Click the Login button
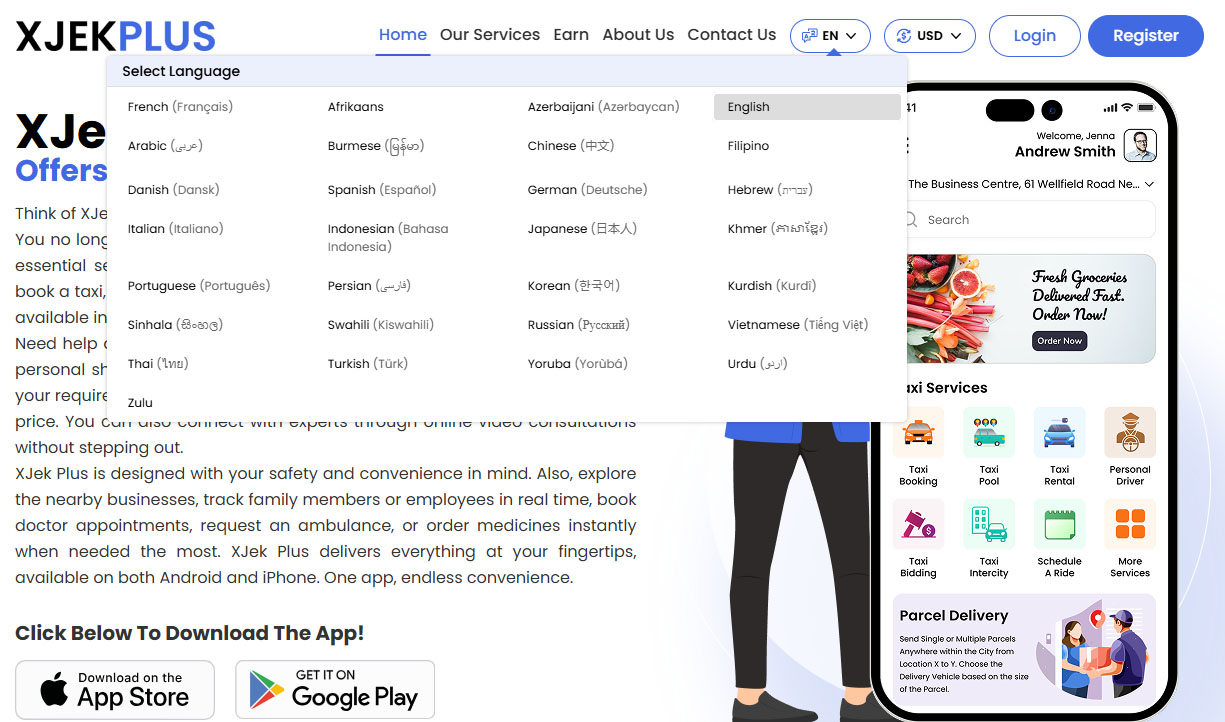This screenshot has height=722, width=1225. (1034, 36)
